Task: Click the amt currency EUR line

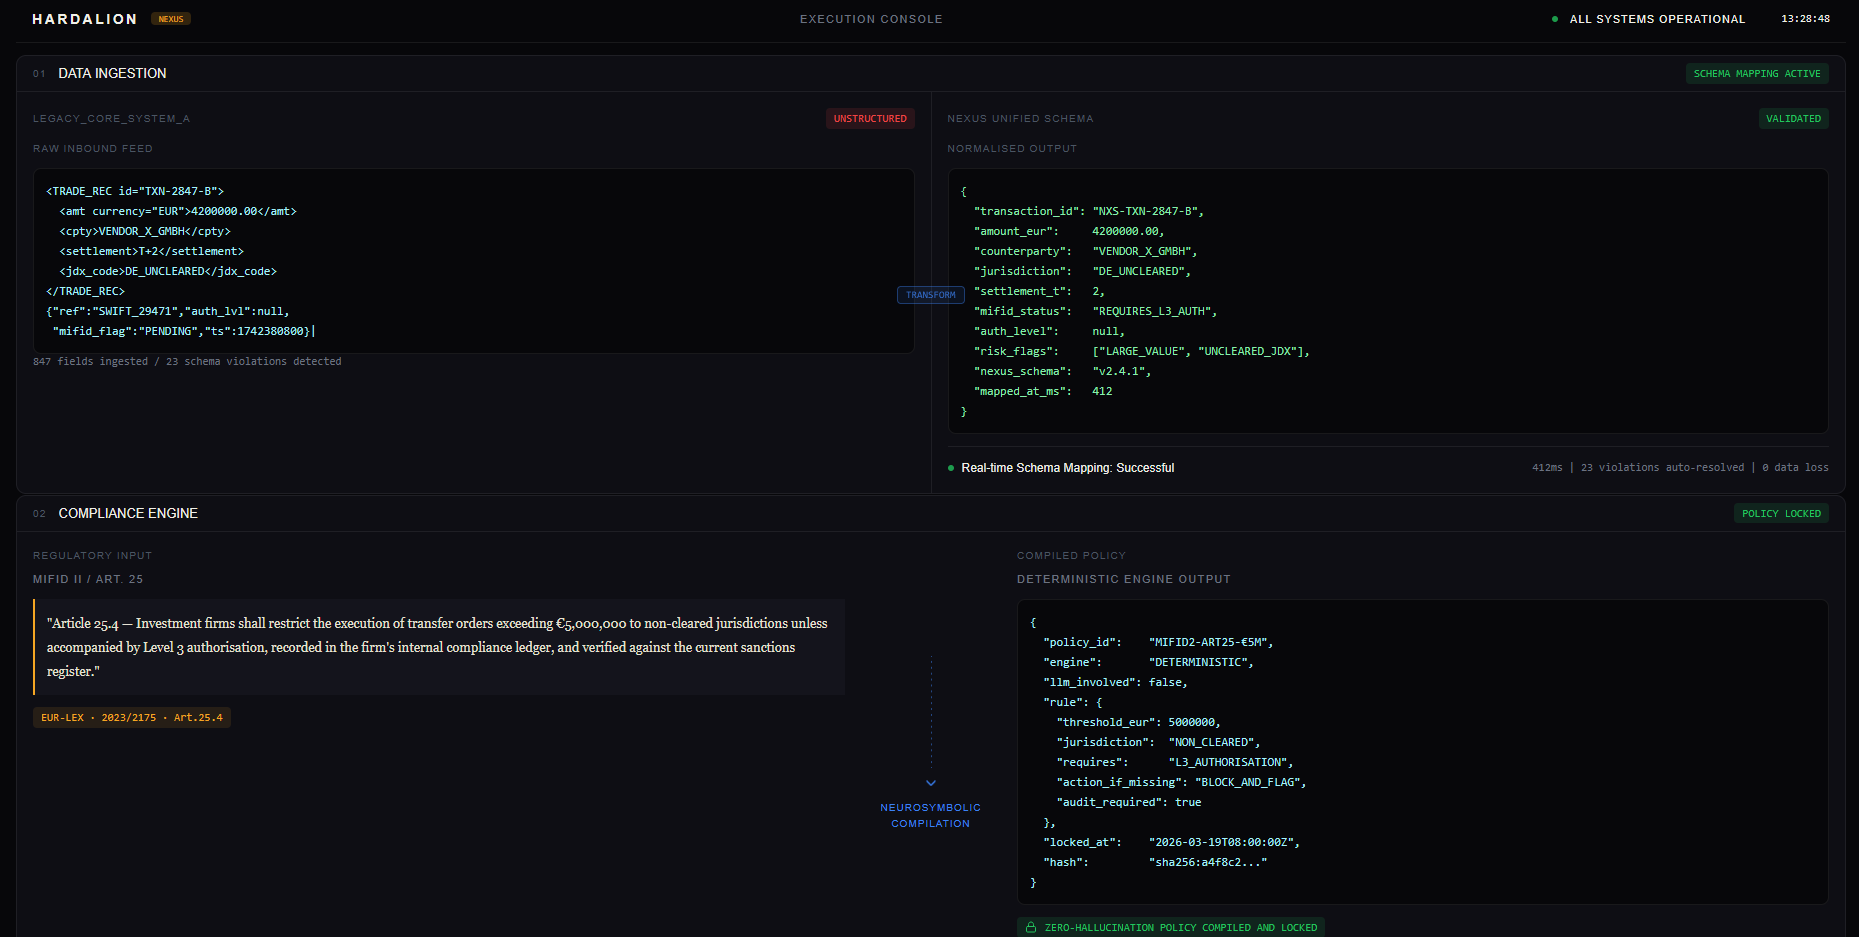Action: coord(178,211)
